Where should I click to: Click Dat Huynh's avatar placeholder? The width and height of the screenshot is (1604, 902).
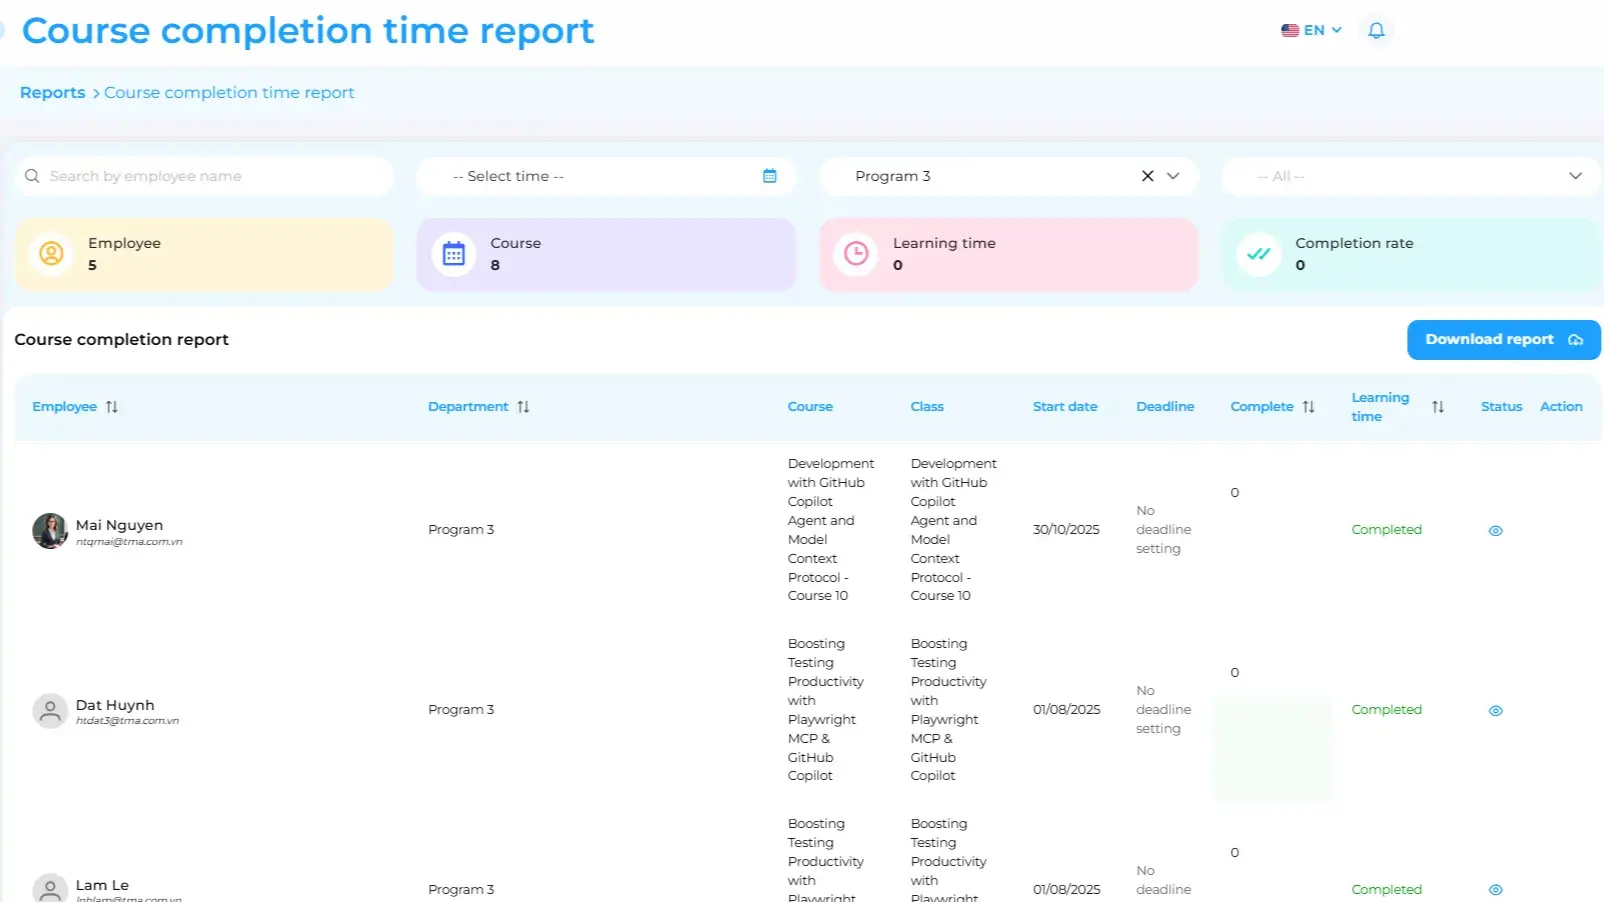[50, 711]
